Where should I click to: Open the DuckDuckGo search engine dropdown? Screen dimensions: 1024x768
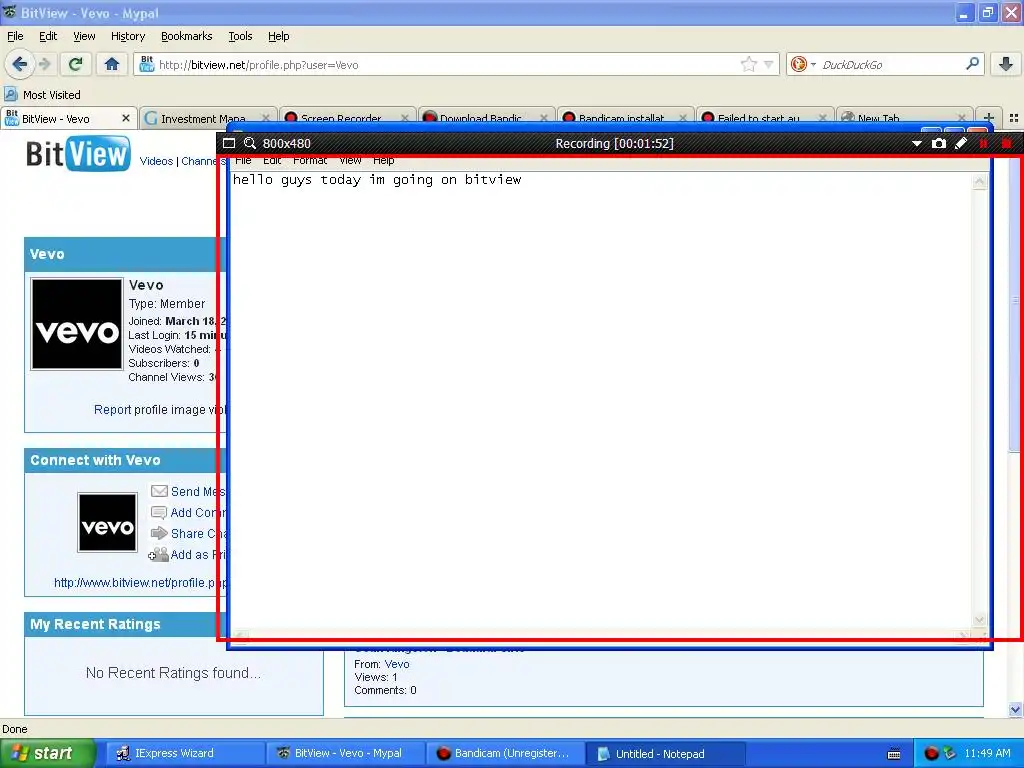point(802,64)
